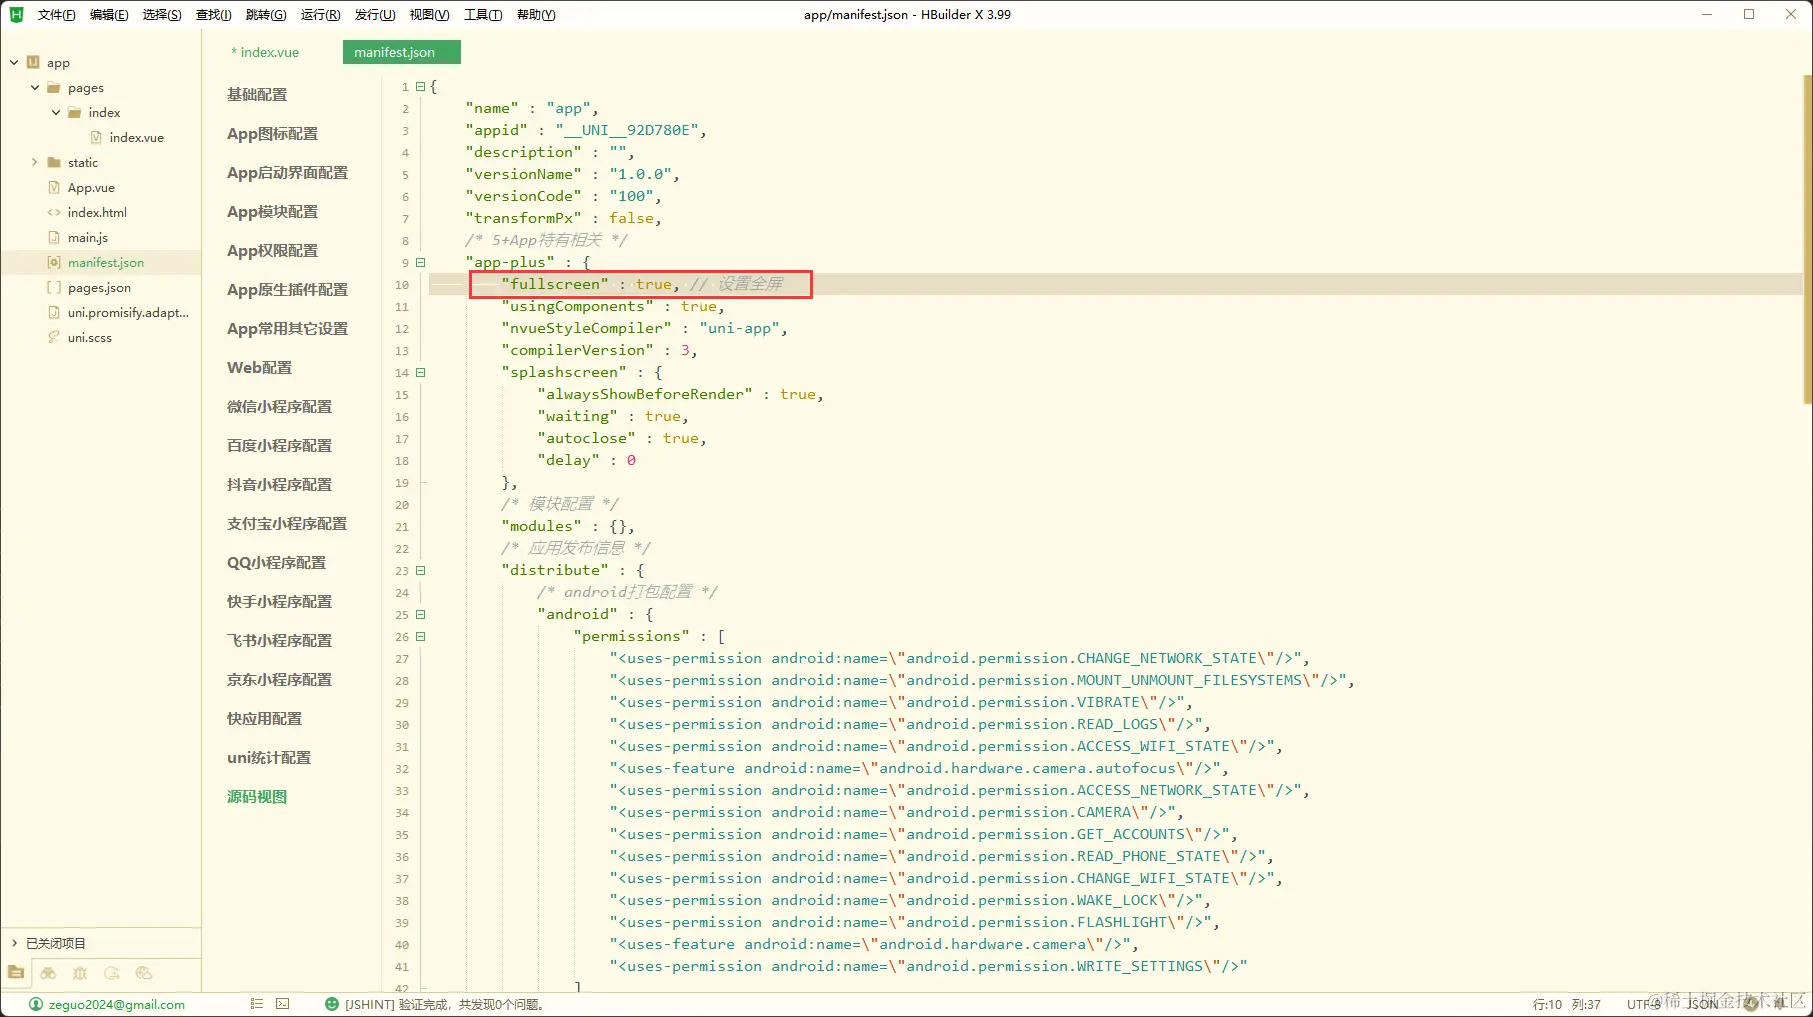Click the circular G icon in sidebar footer

[112, 973]
